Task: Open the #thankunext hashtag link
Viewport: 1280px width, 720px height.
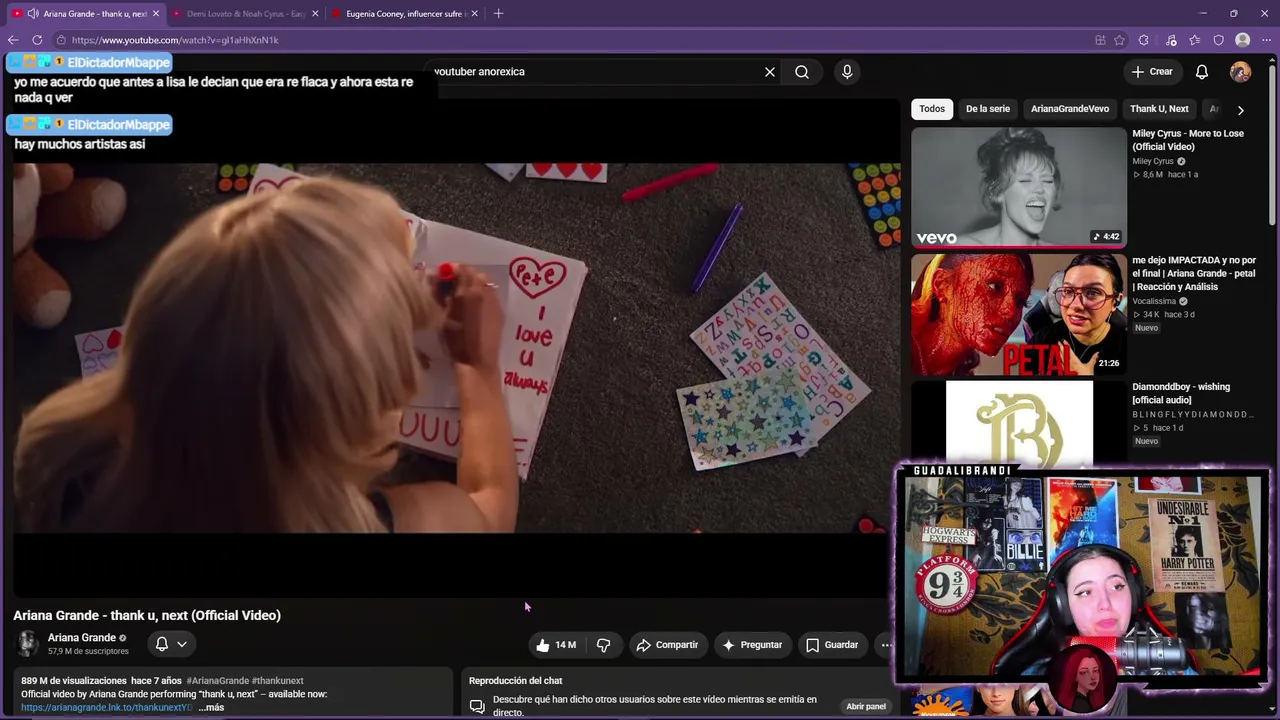Action: click(x=278, y=681)
